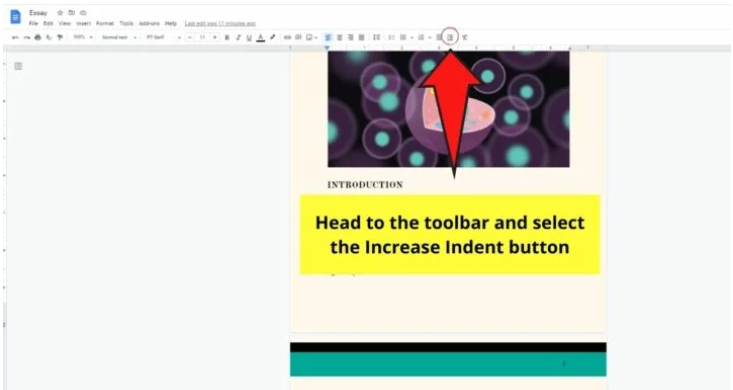This screenshot has height=390, width=733.
Task: Click the Increase Indent button
Action: 450,37
